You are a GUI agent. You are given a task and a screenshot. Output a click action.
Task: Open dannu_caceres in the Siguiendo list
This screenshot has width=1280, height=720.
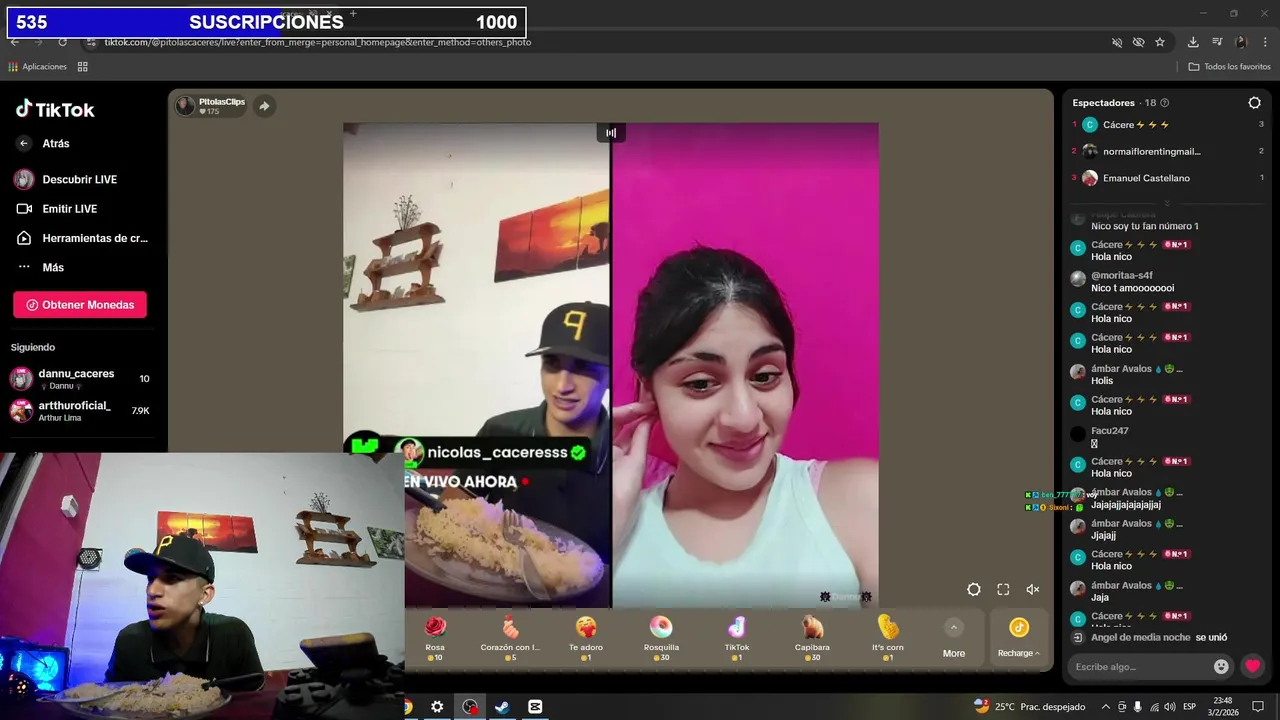point(80,379)
